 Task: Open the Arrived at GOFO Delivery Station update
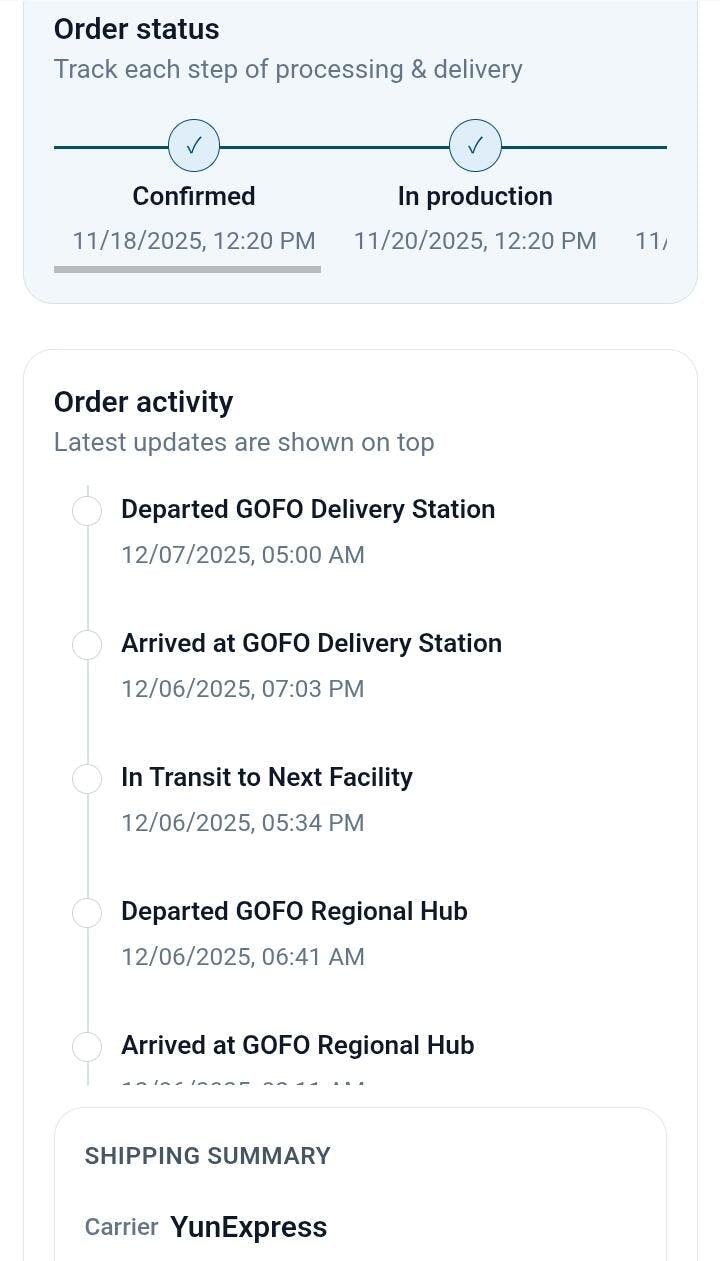[311, 643]
